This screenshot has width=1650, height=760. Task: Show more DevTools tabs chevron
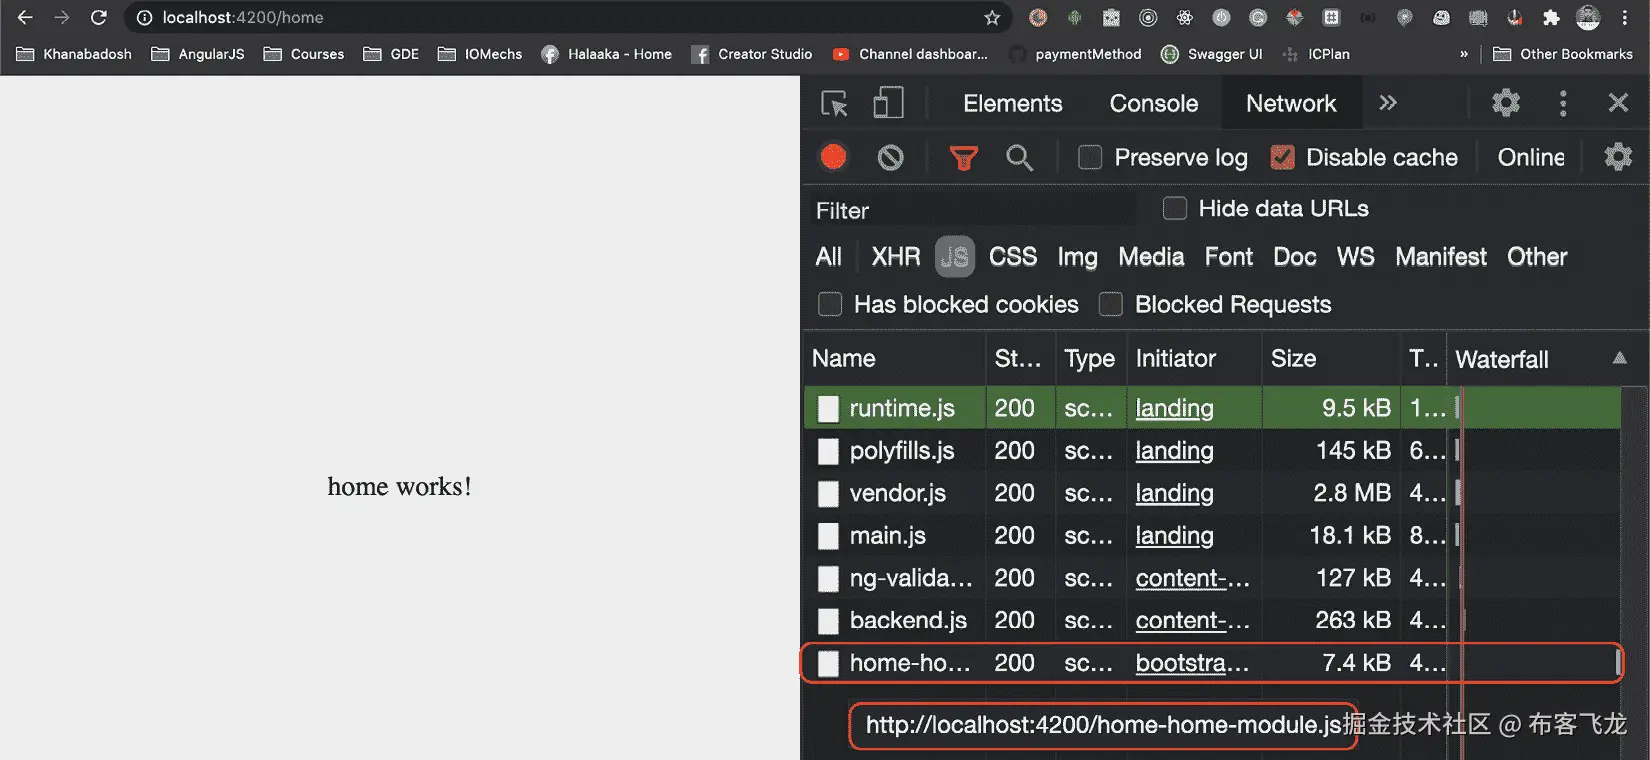[x=1388, y=103]
